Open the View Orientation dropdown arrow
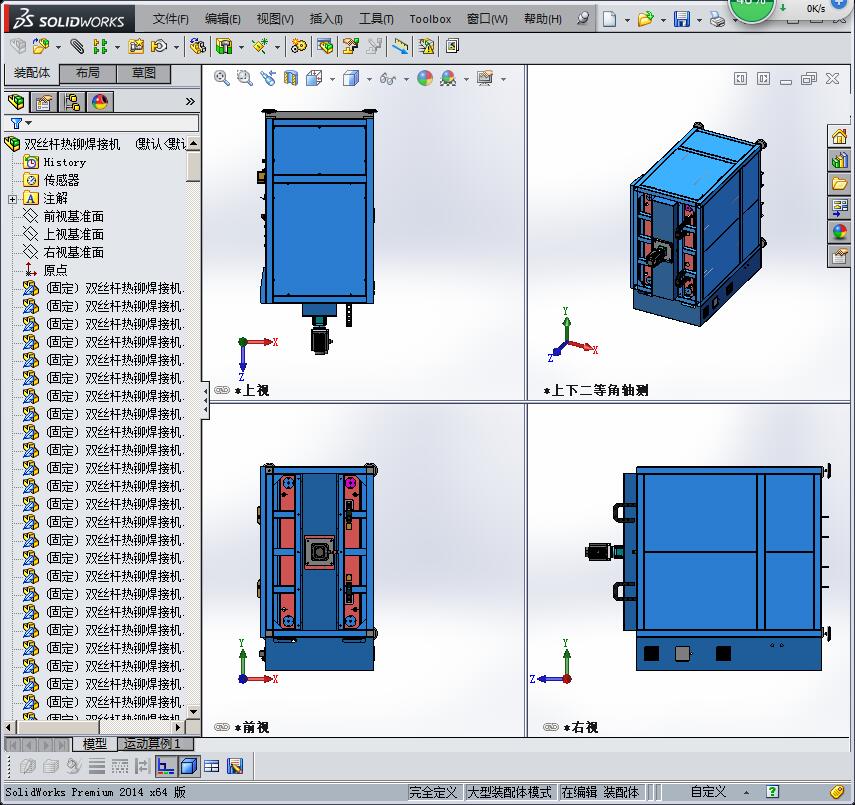The height and width of the screenshot is (805, 855). [x=332, y=80]
